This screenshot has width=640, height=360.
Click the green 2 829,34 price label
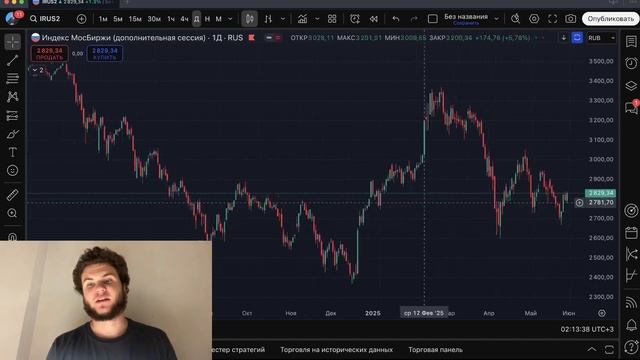(x=600, y=193)
